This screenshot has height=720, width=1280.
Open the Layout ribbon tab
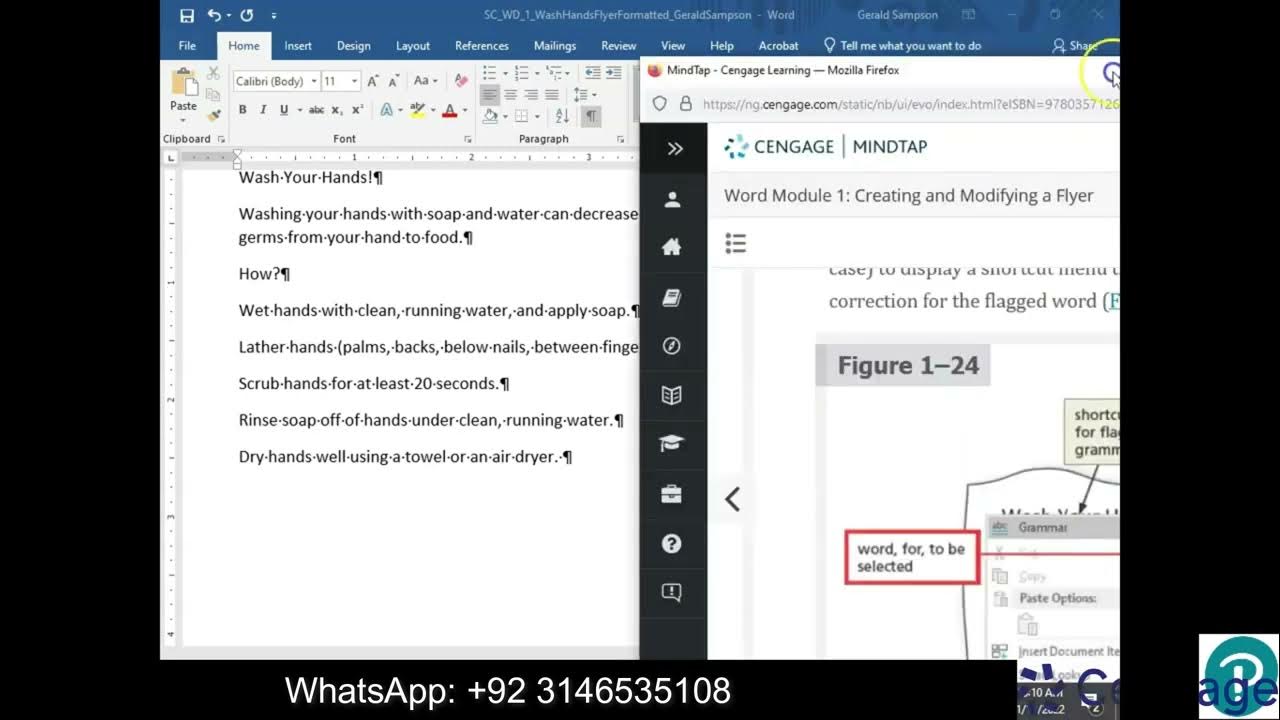pyautogui.click(x=413, y=46)
